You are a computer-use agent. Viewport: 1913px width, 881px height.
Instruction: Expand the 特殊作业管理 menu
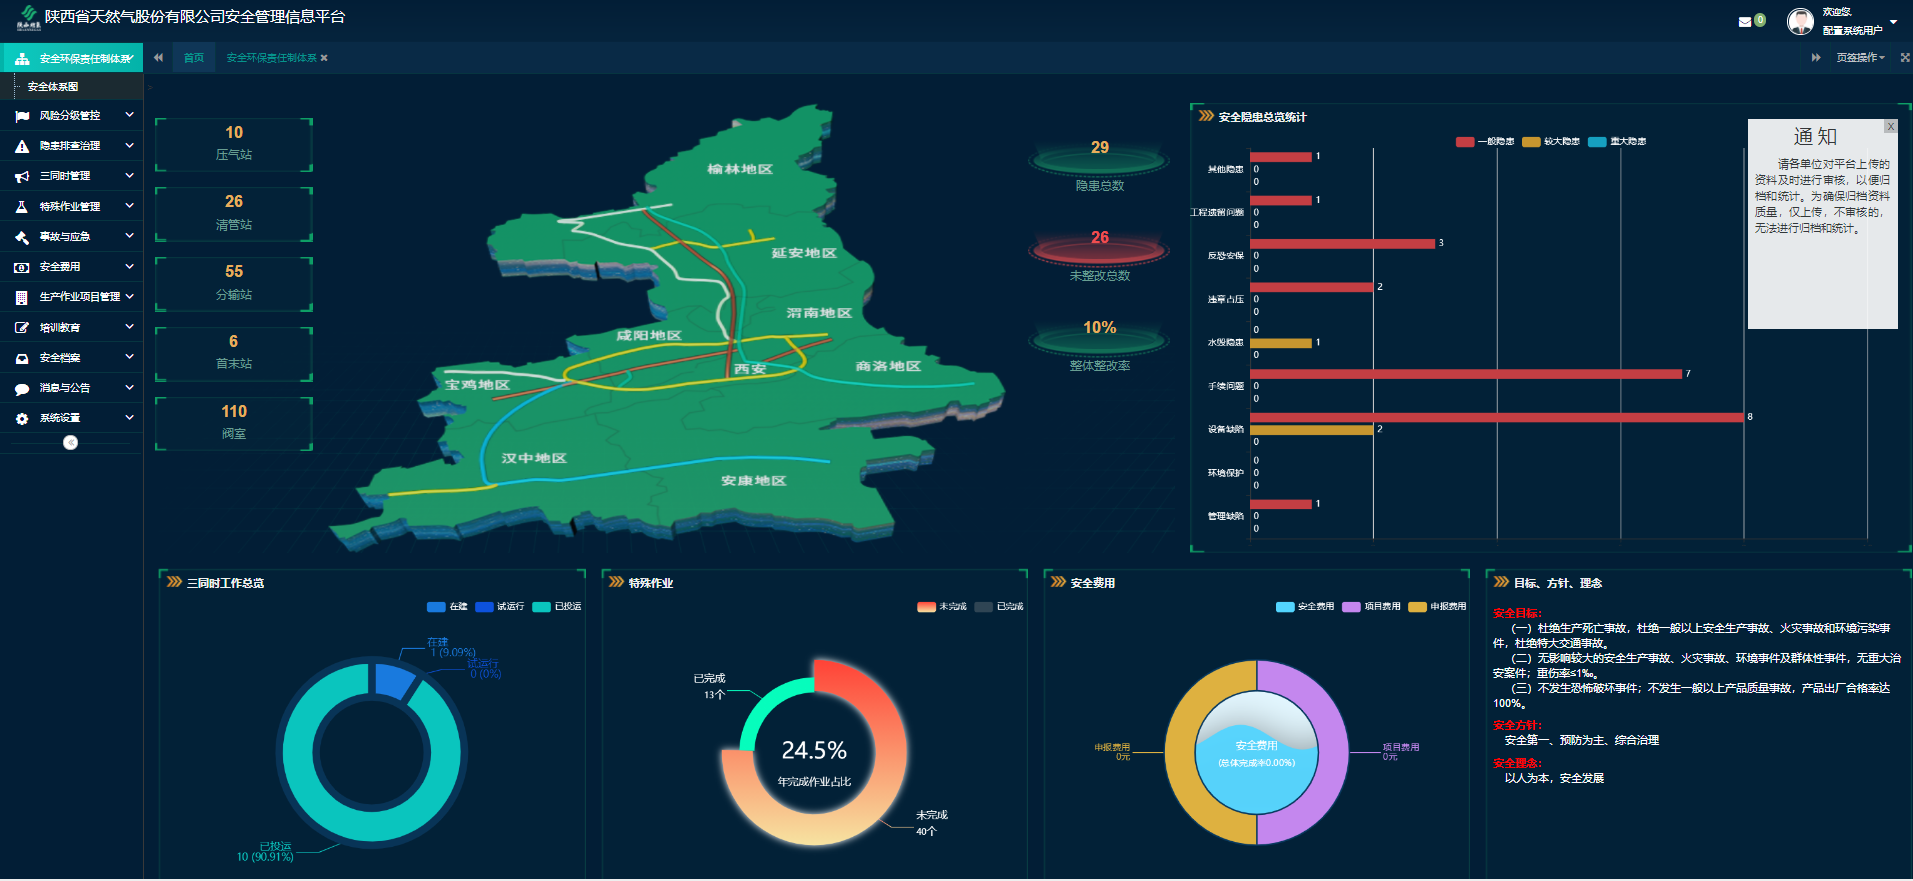point(71,207)
